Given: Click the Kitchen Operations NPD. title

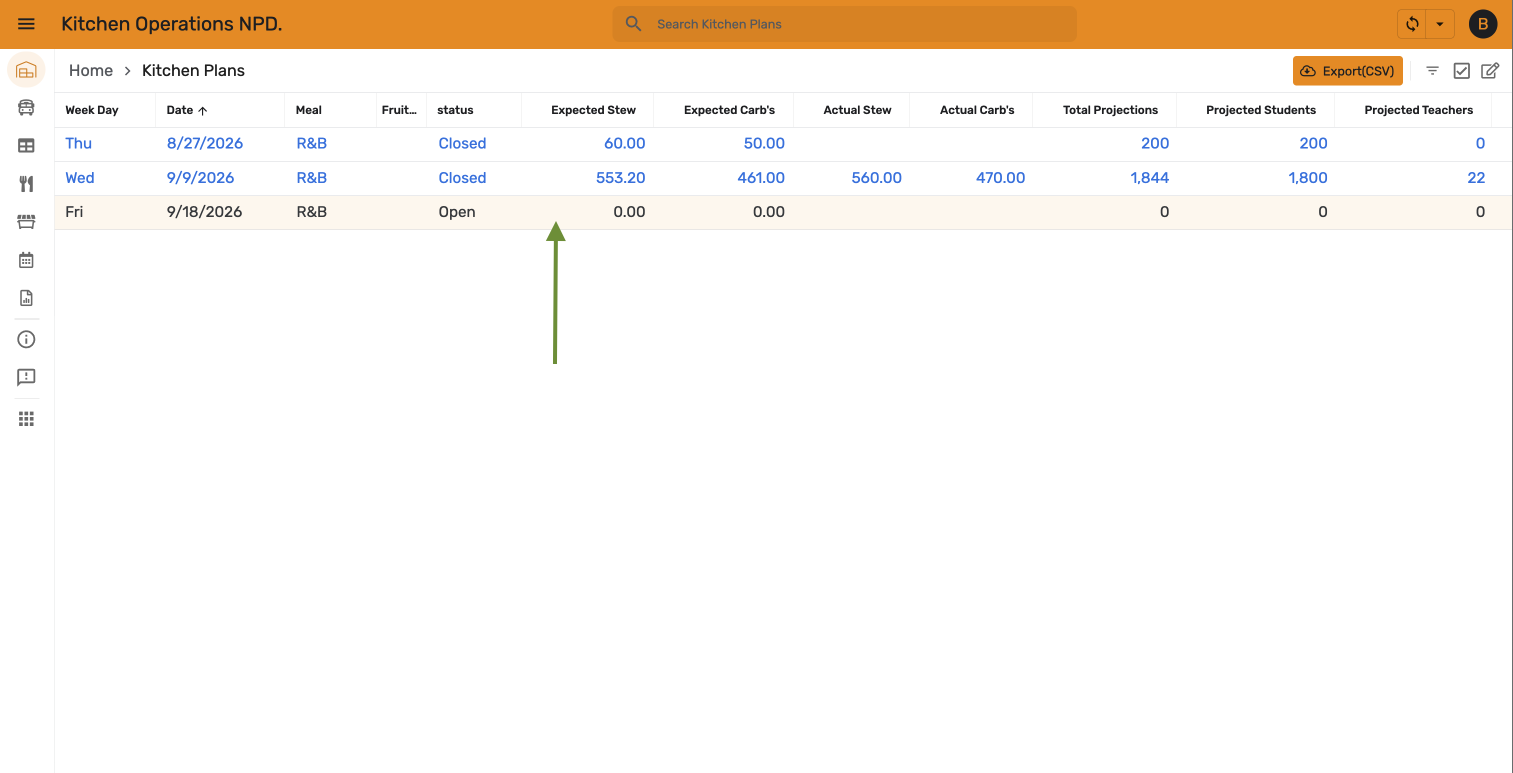Looking at the screenshot, I should click(x=172, y=24).
